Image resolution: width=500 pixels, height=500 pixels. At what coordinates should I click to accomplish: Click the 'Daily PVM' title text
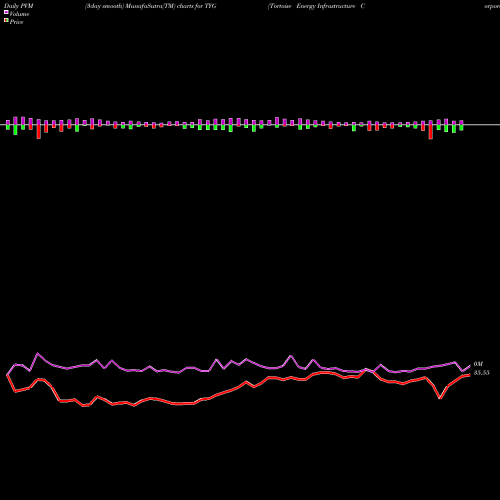pos(19,6)
